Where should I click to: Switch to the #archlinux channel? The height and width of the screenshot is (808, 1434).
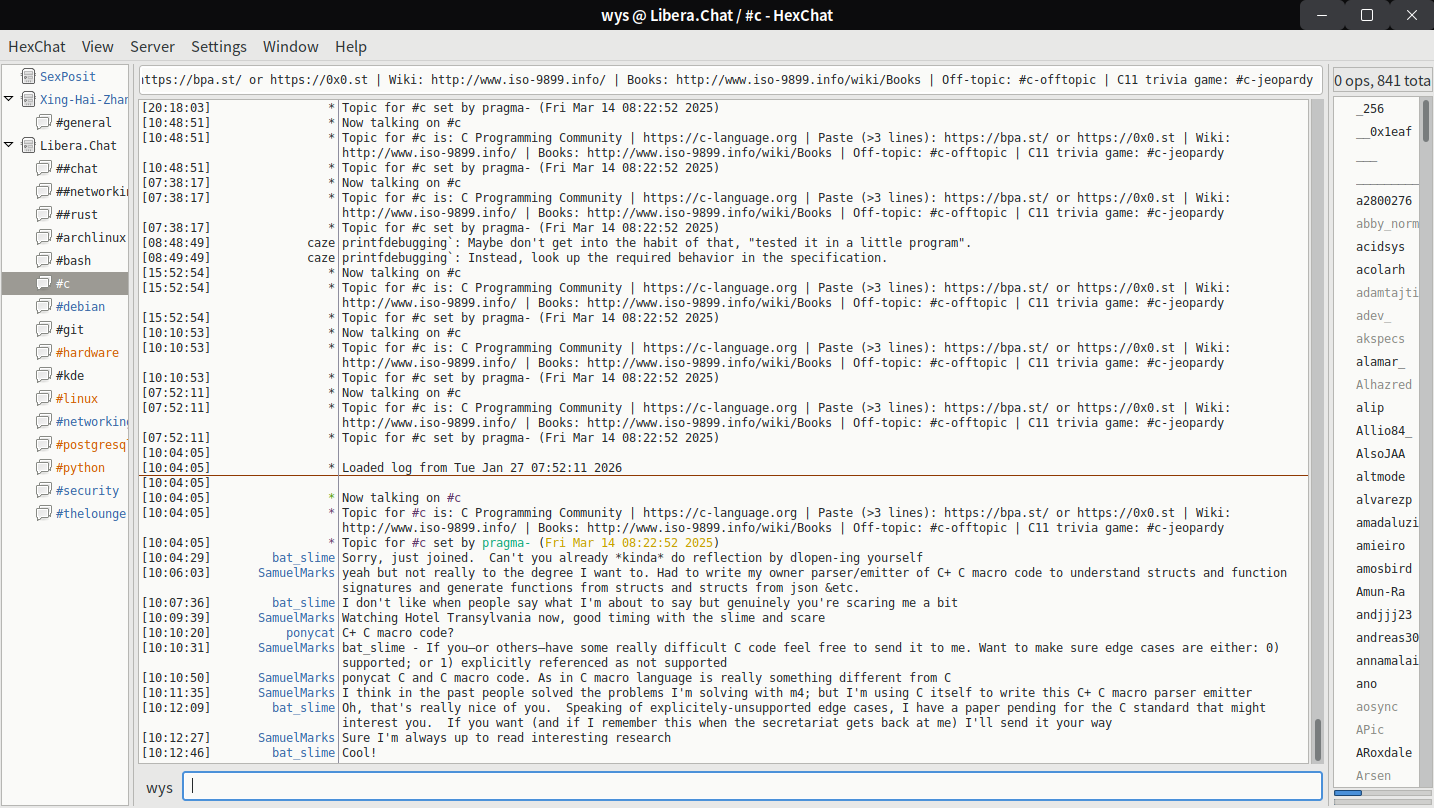90,237
